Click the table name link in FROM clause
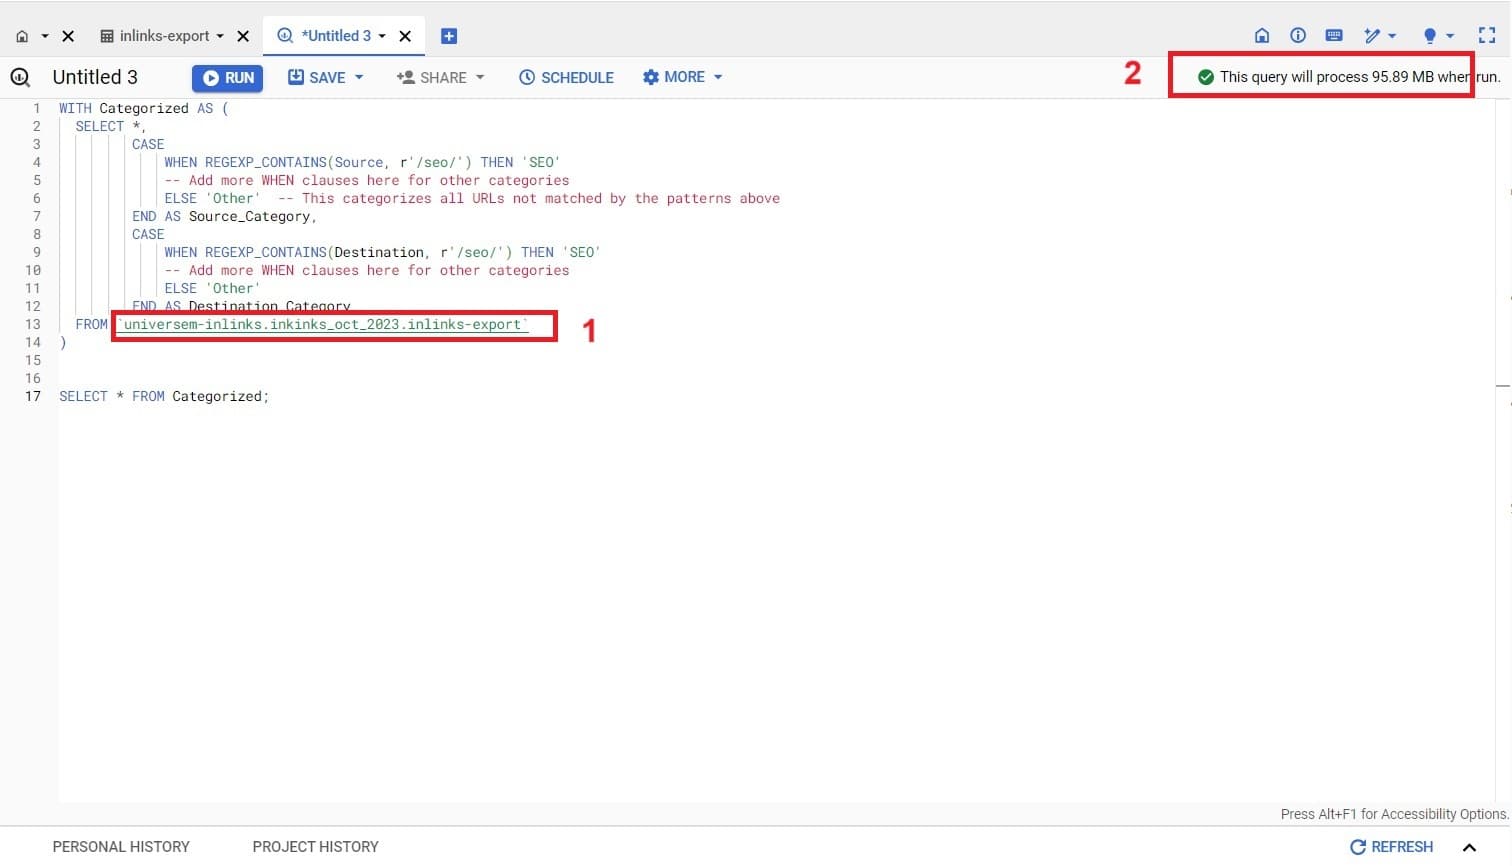This screenshot has width=1512, height=866. (322, 325)
